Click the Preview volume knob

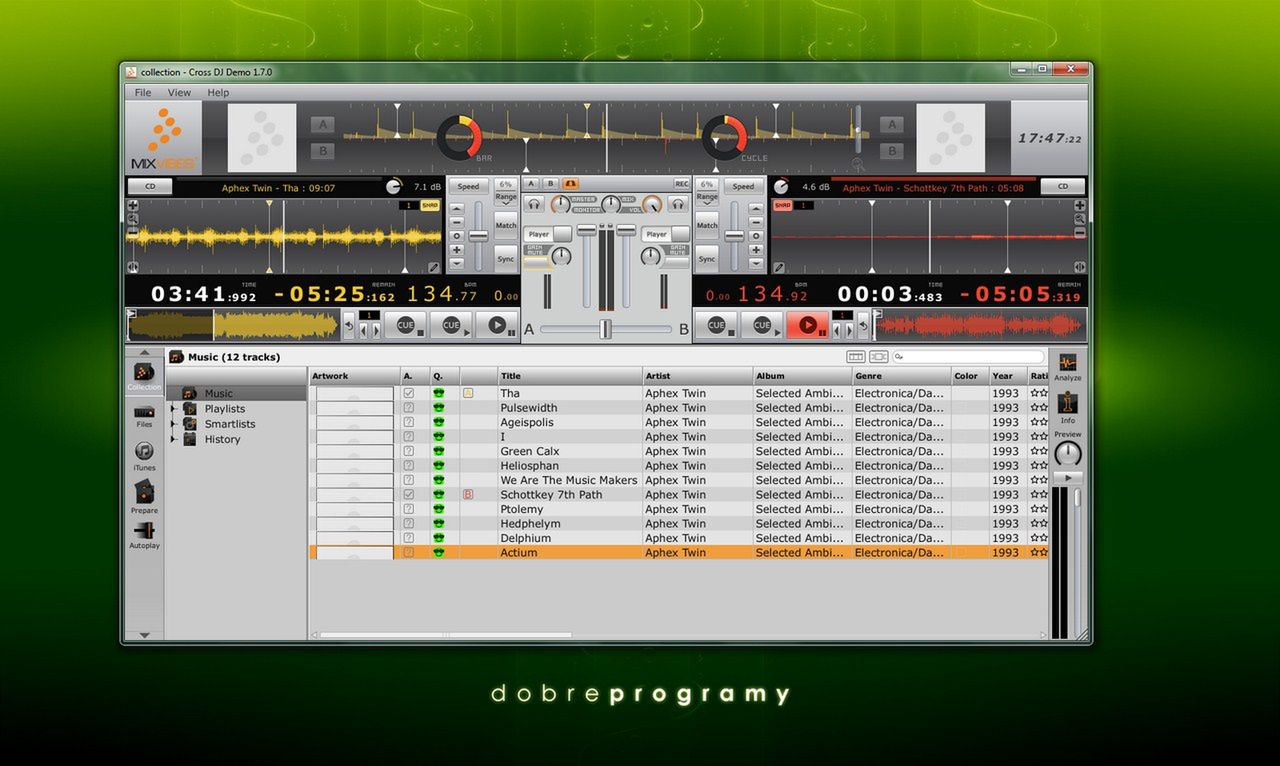[1068, 454]
